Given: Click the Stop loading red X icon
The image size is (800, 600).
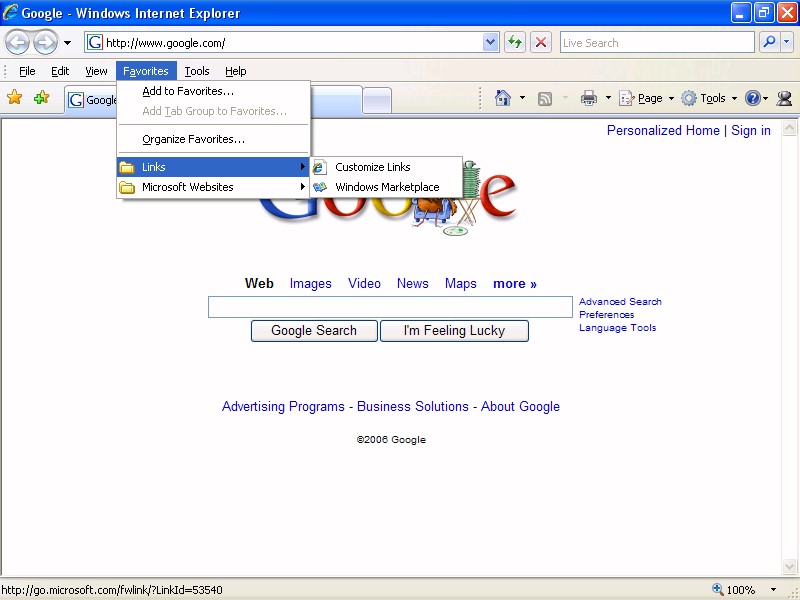Looking at the screenshot, I should (x=541, y=42).
